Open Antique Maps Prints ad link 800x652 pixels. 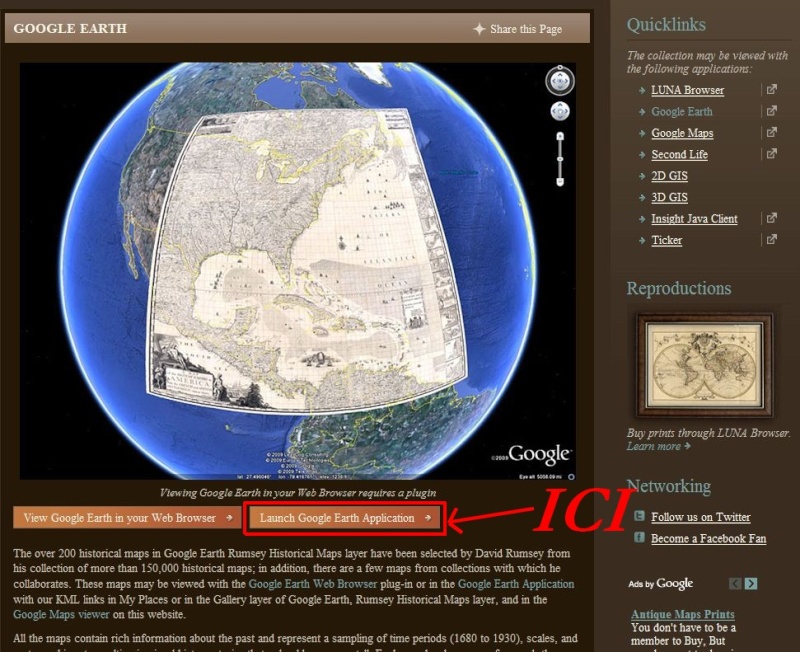tap(683, 614)
